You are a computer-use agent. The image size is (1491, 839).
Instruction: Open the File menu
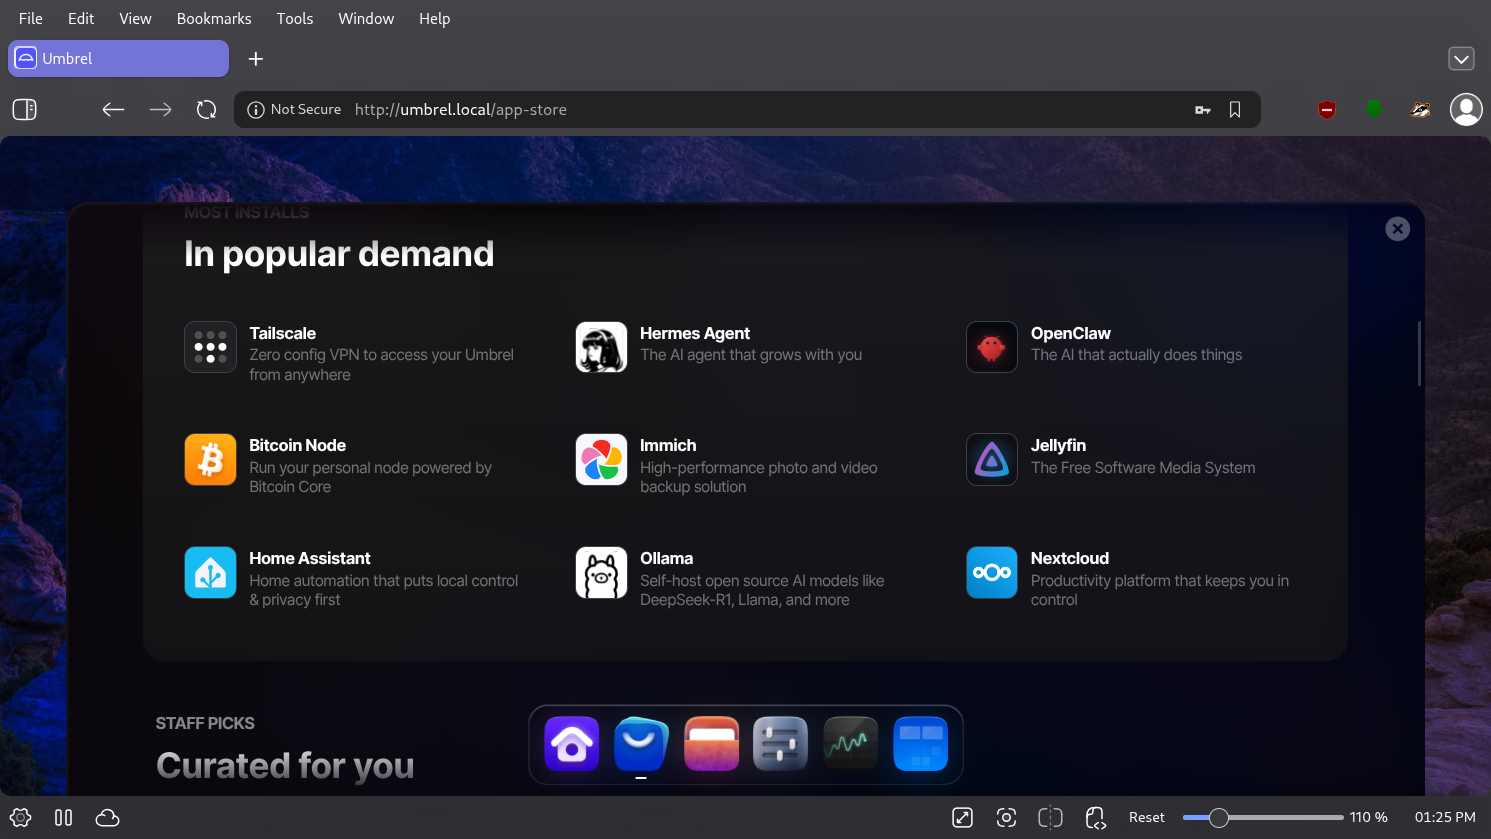pos(31,18)
